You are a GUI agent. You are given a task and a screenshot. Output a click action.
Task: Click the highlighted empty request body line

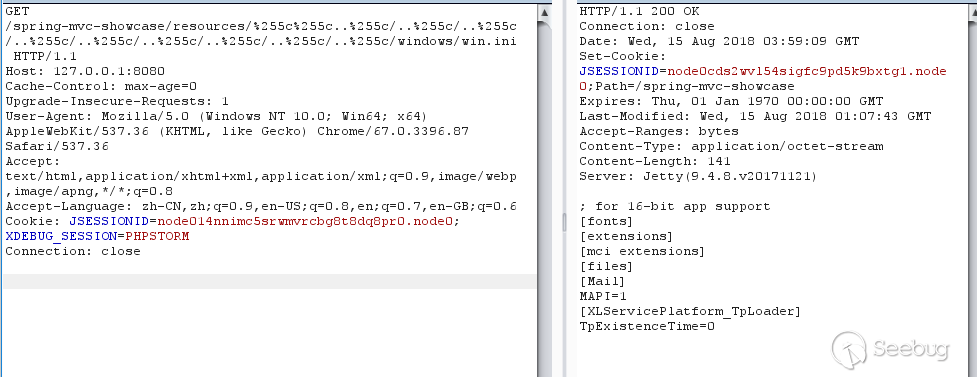[x=269, y=281]
